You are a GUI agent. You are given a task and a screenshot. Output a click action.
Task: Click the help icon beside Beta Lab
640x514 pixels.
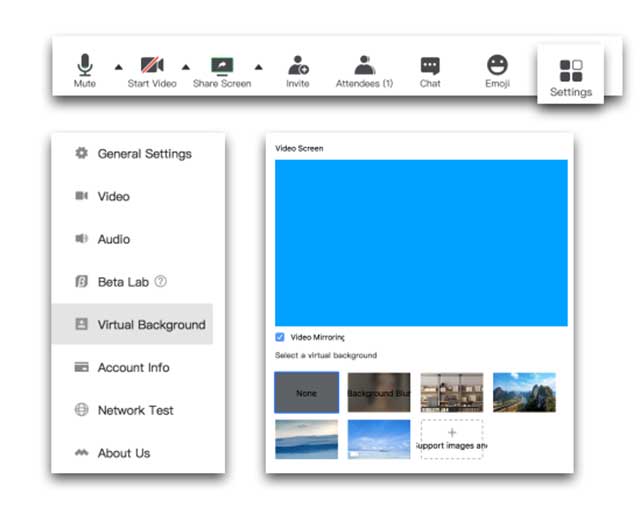(161, 282)
